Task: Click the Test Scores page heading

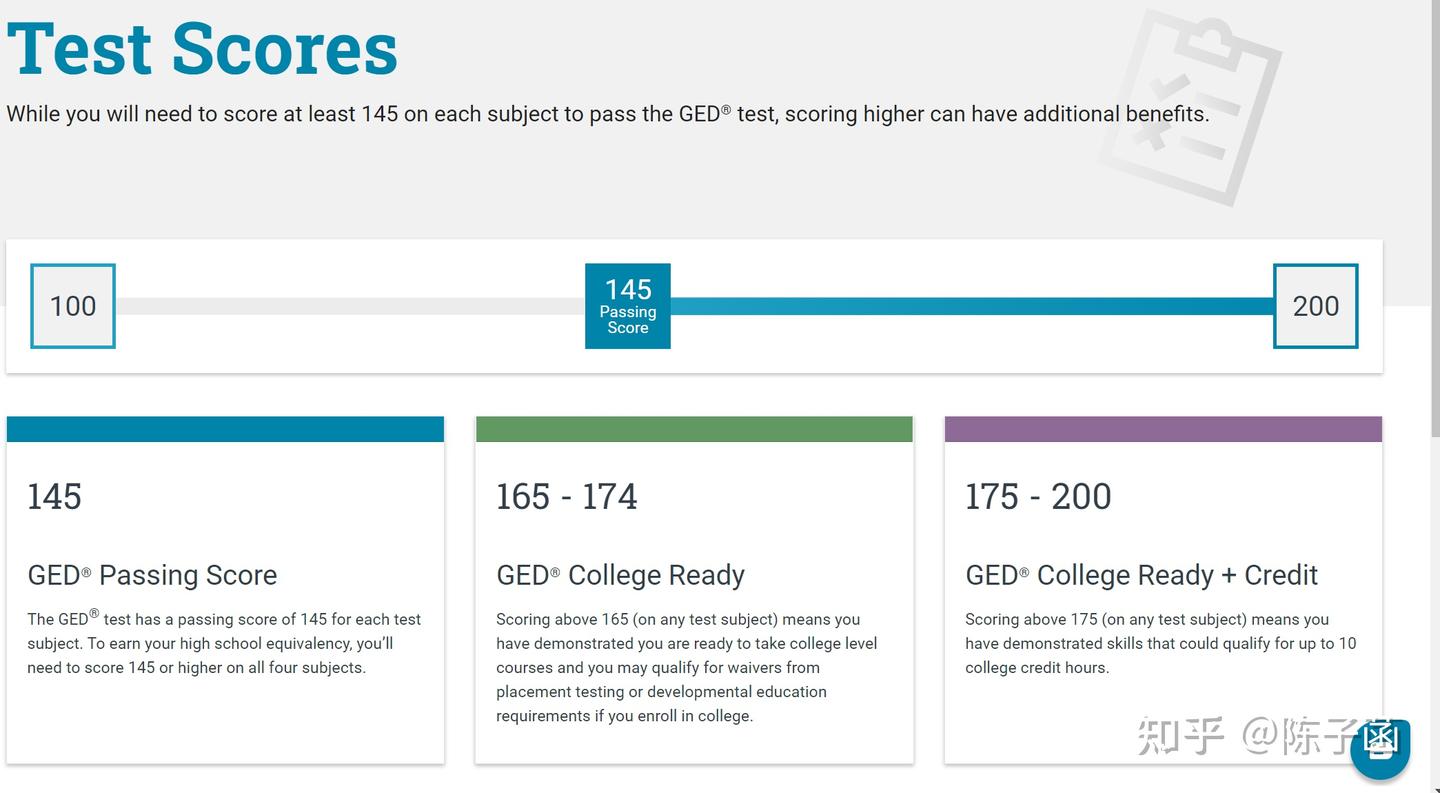Action: click(x=203, y=48)
